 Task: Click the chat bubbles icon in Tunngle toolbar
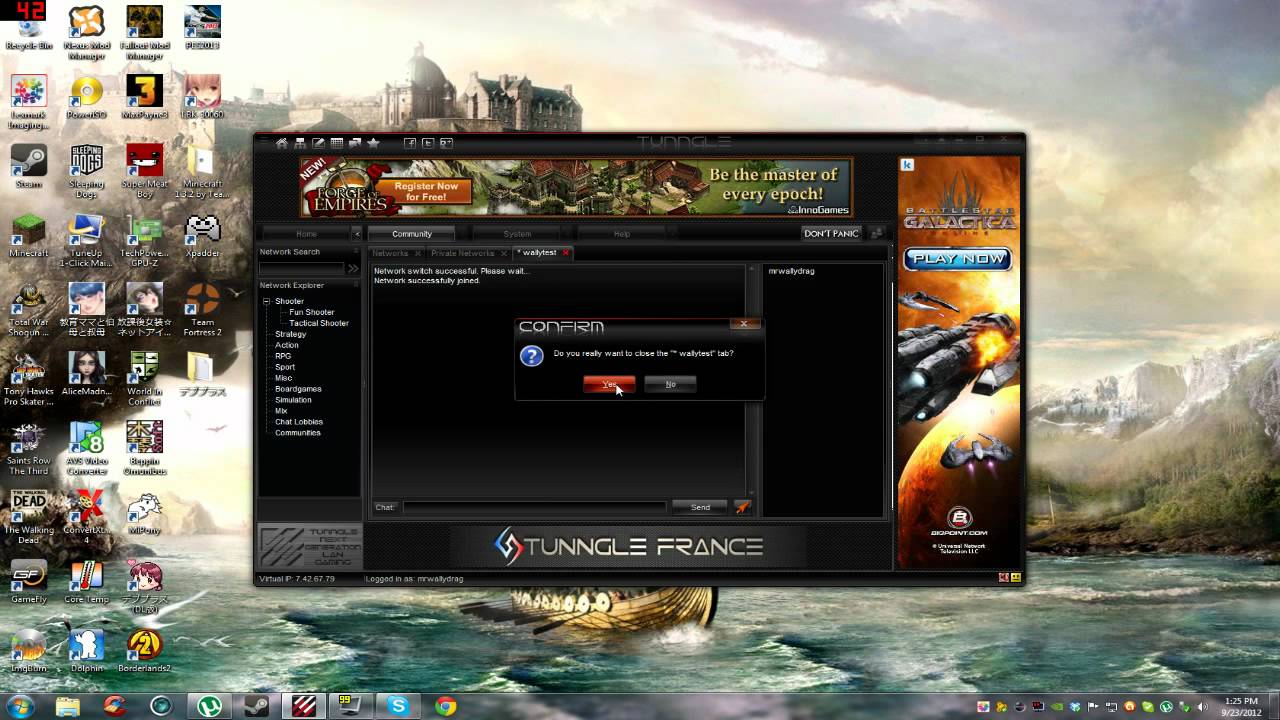[355, 143]
